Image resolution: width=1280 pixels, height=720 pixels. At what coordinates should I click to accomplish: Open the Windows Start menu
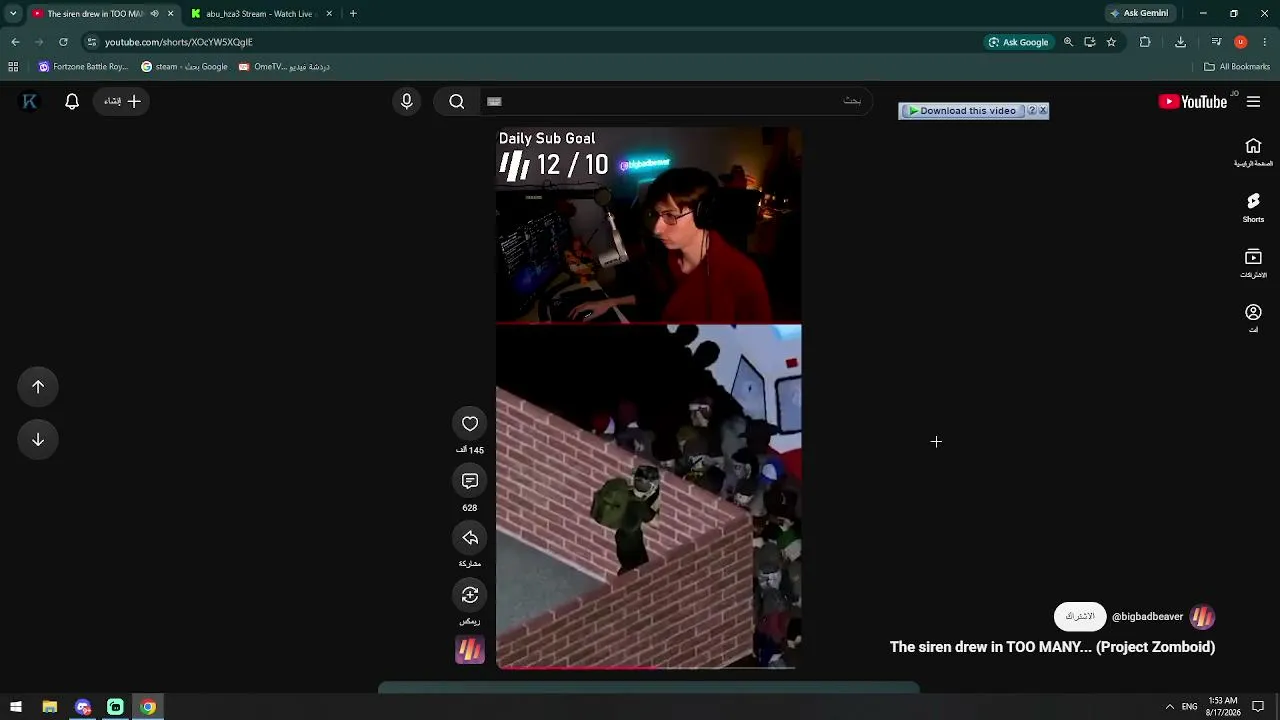16,707
